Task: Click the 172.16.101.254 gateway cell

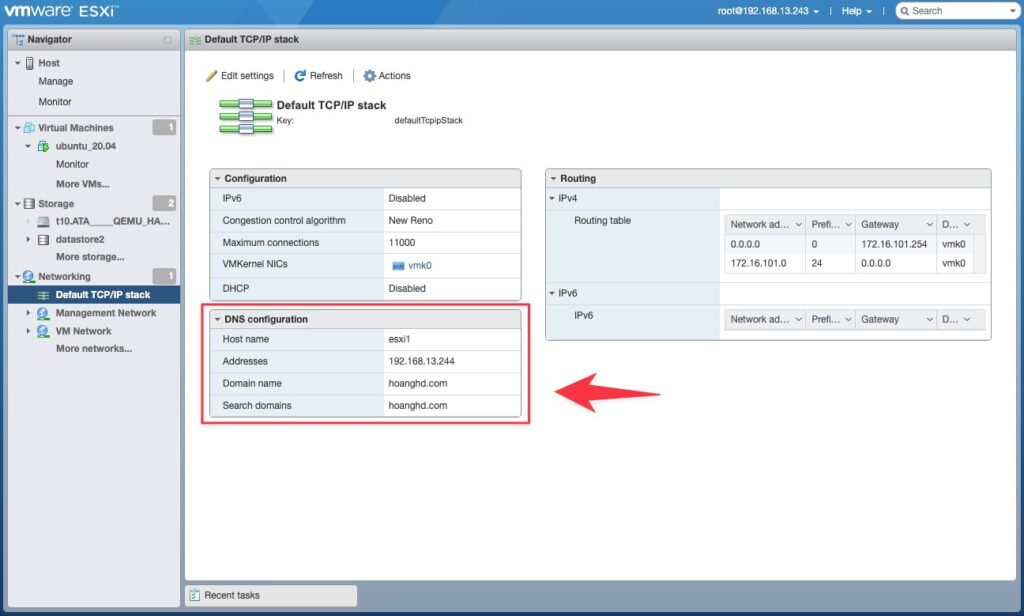Action: 894,244
